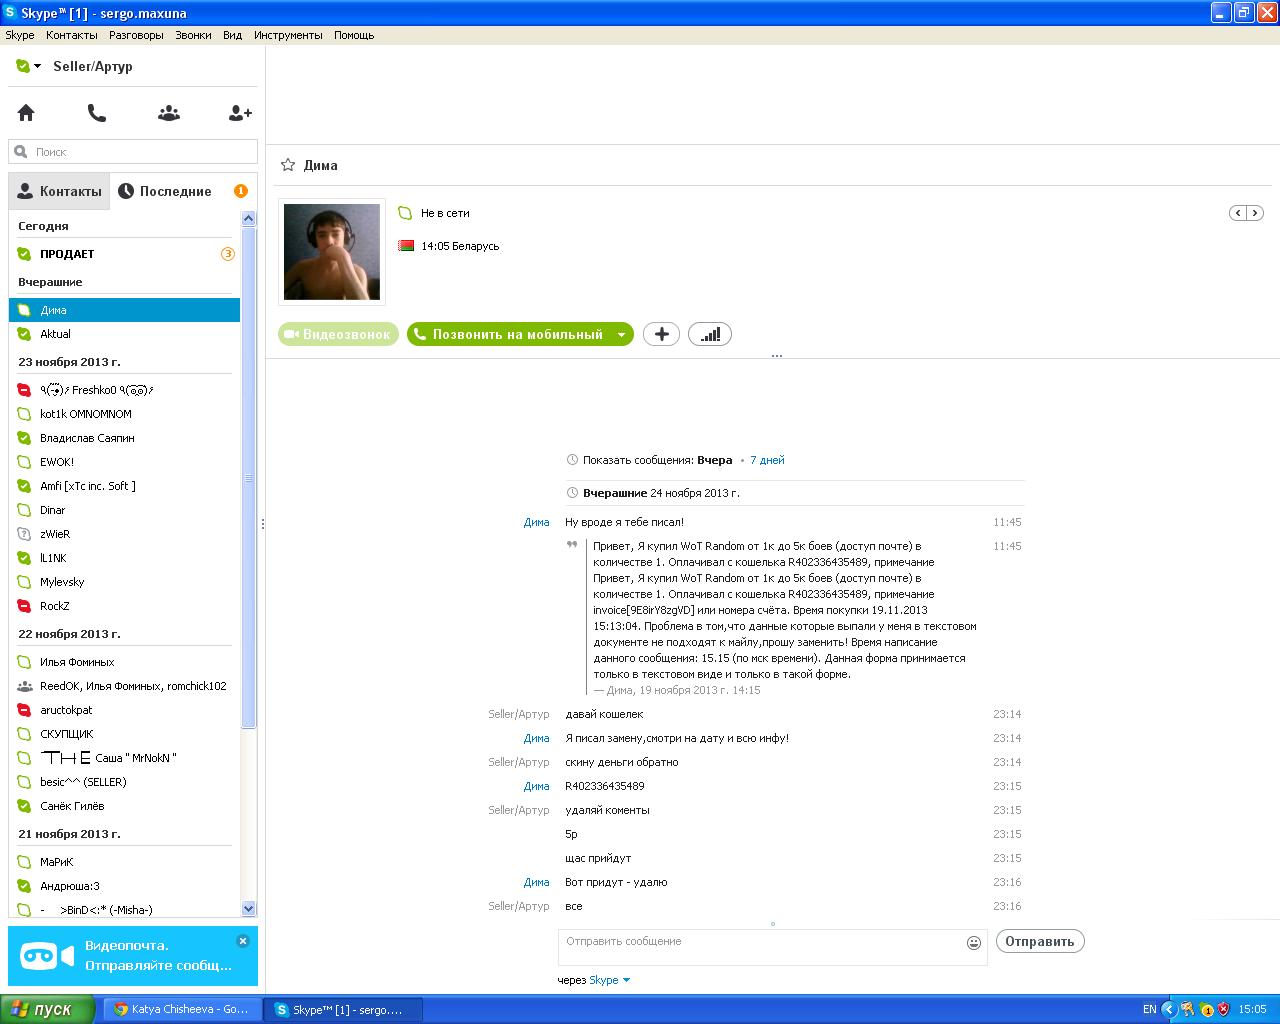Image resolution: width=1280 pixels, height=1024 pixels.
Task: Open chat with Илья Фоминых
Action: (125, 662)
